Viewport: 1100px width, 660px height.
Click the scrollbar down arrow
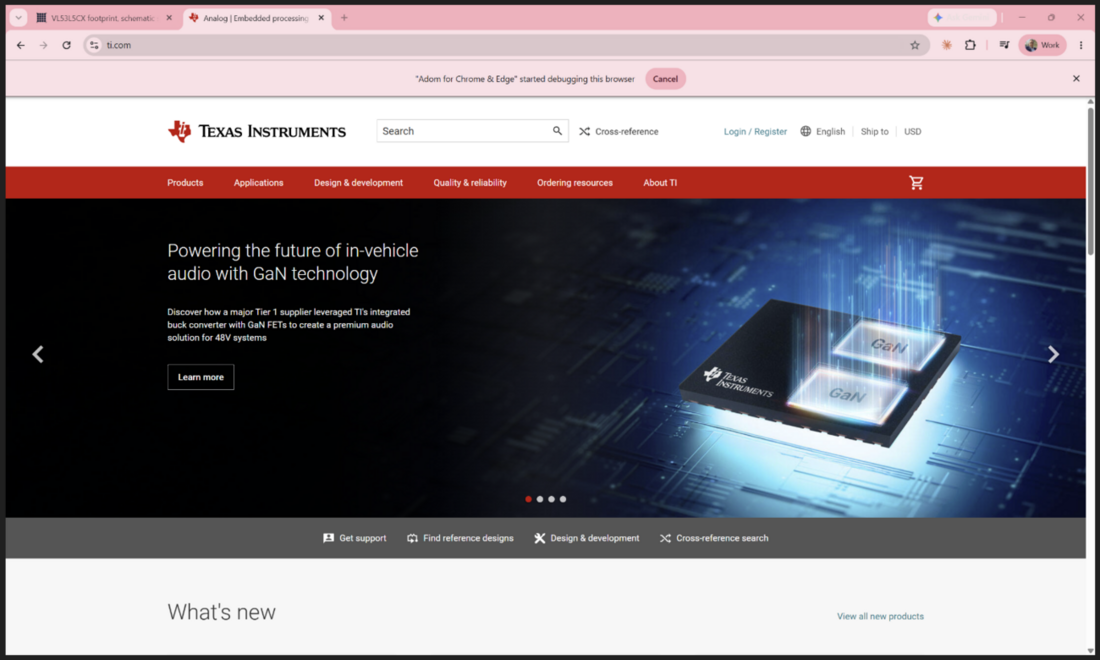tap(1090, 650)
